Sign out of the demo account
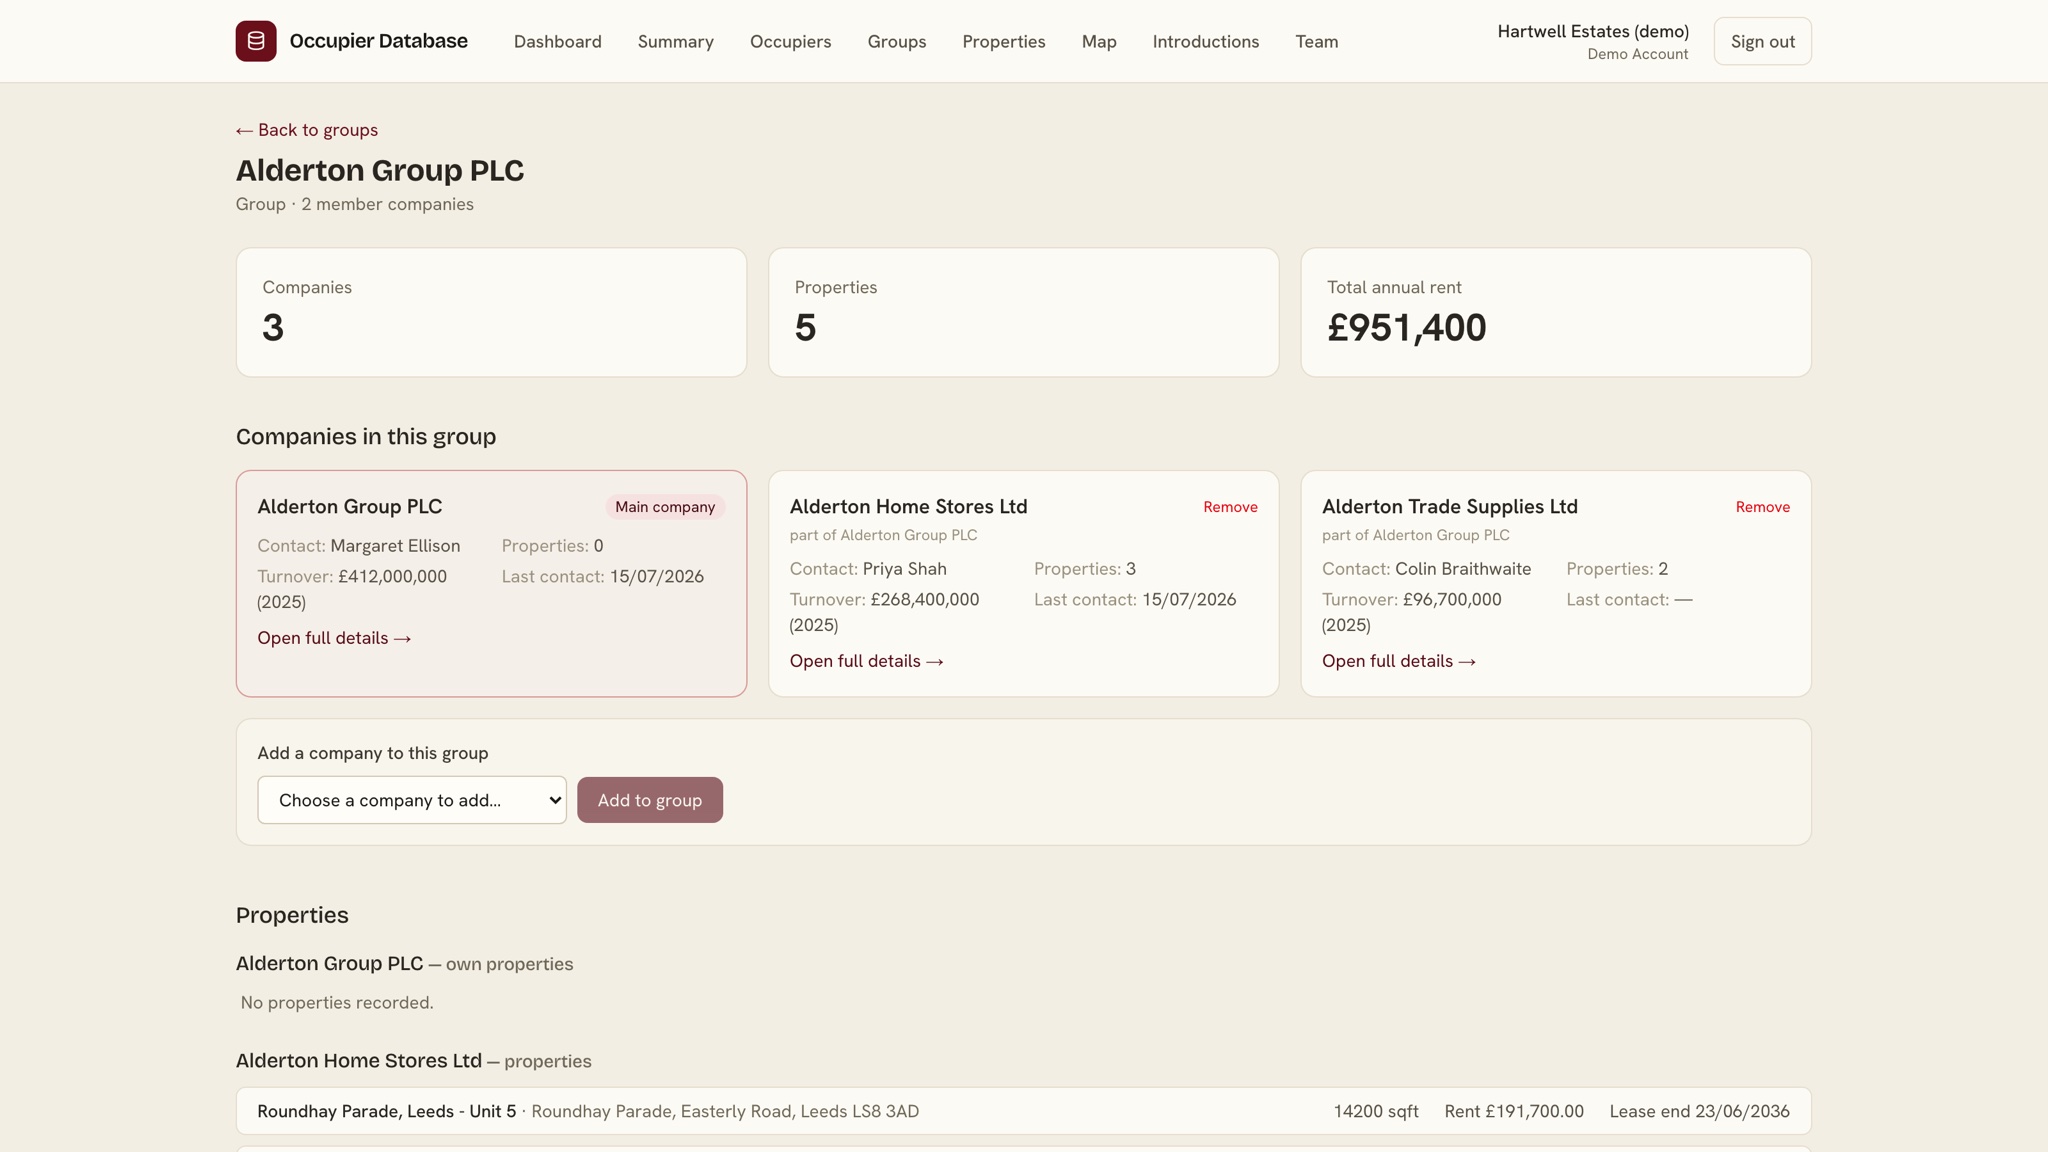Image resolution: width=2048 pixels, height=1152 pixels. (1763, 41)
